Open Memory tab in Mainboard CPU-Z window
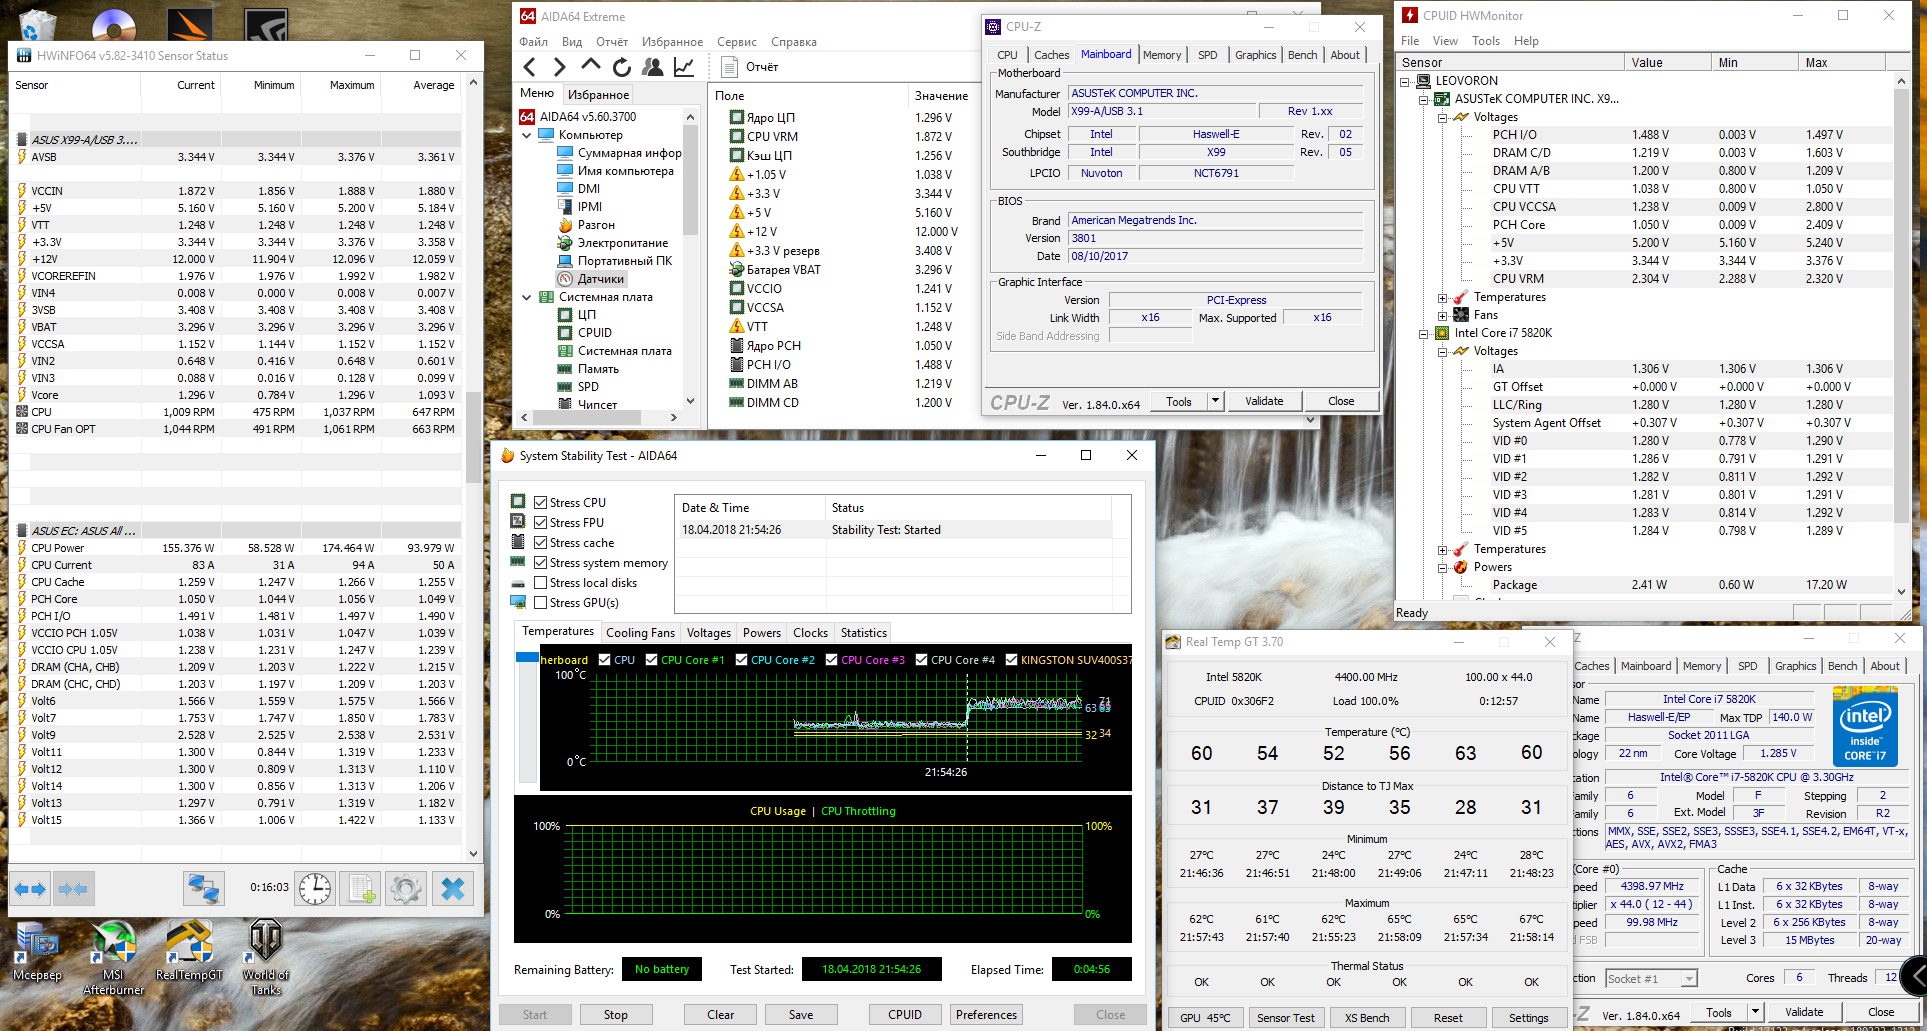 (1162, 55)
